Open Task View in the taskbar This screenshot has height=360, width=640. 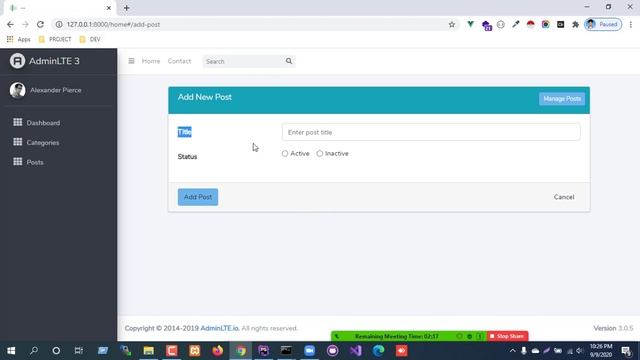79,351
